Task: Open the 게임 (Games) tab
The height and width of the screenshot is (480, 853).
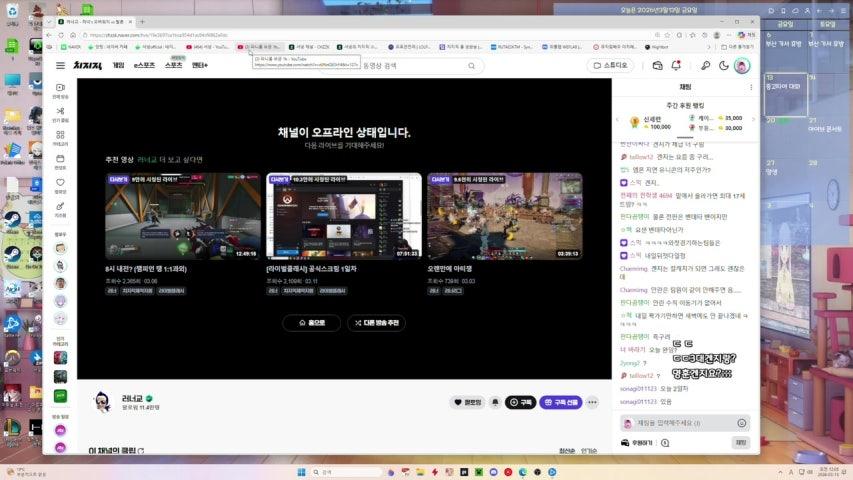Action: click(x=119, y=65)
